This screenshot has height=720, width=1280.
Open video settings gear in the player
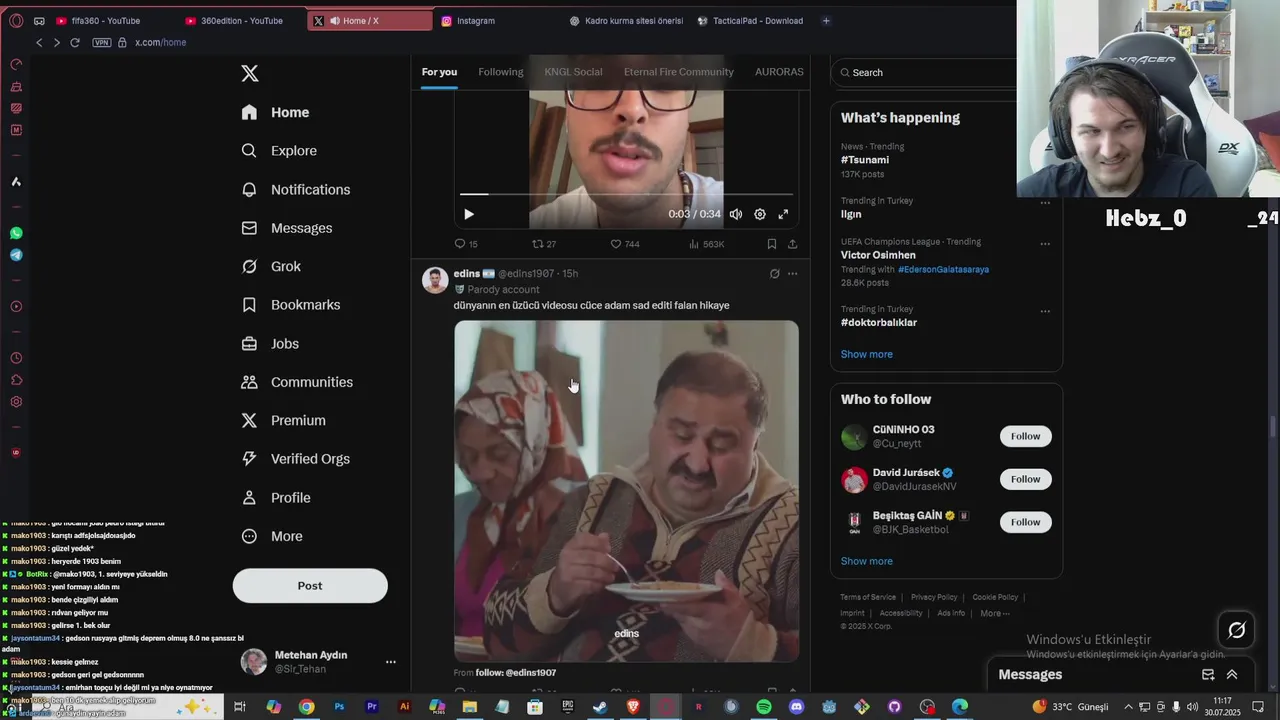760,214
